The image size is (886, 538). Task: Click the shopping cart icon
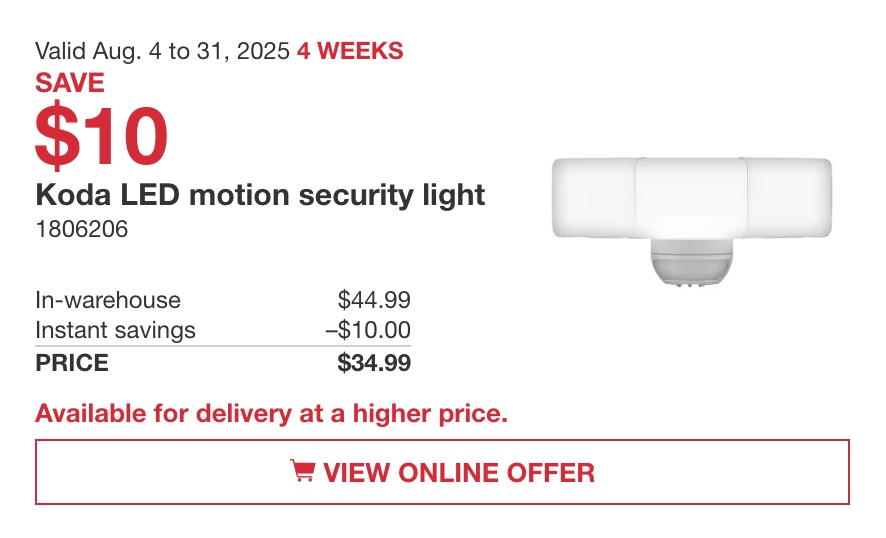[x=302, y=470]
